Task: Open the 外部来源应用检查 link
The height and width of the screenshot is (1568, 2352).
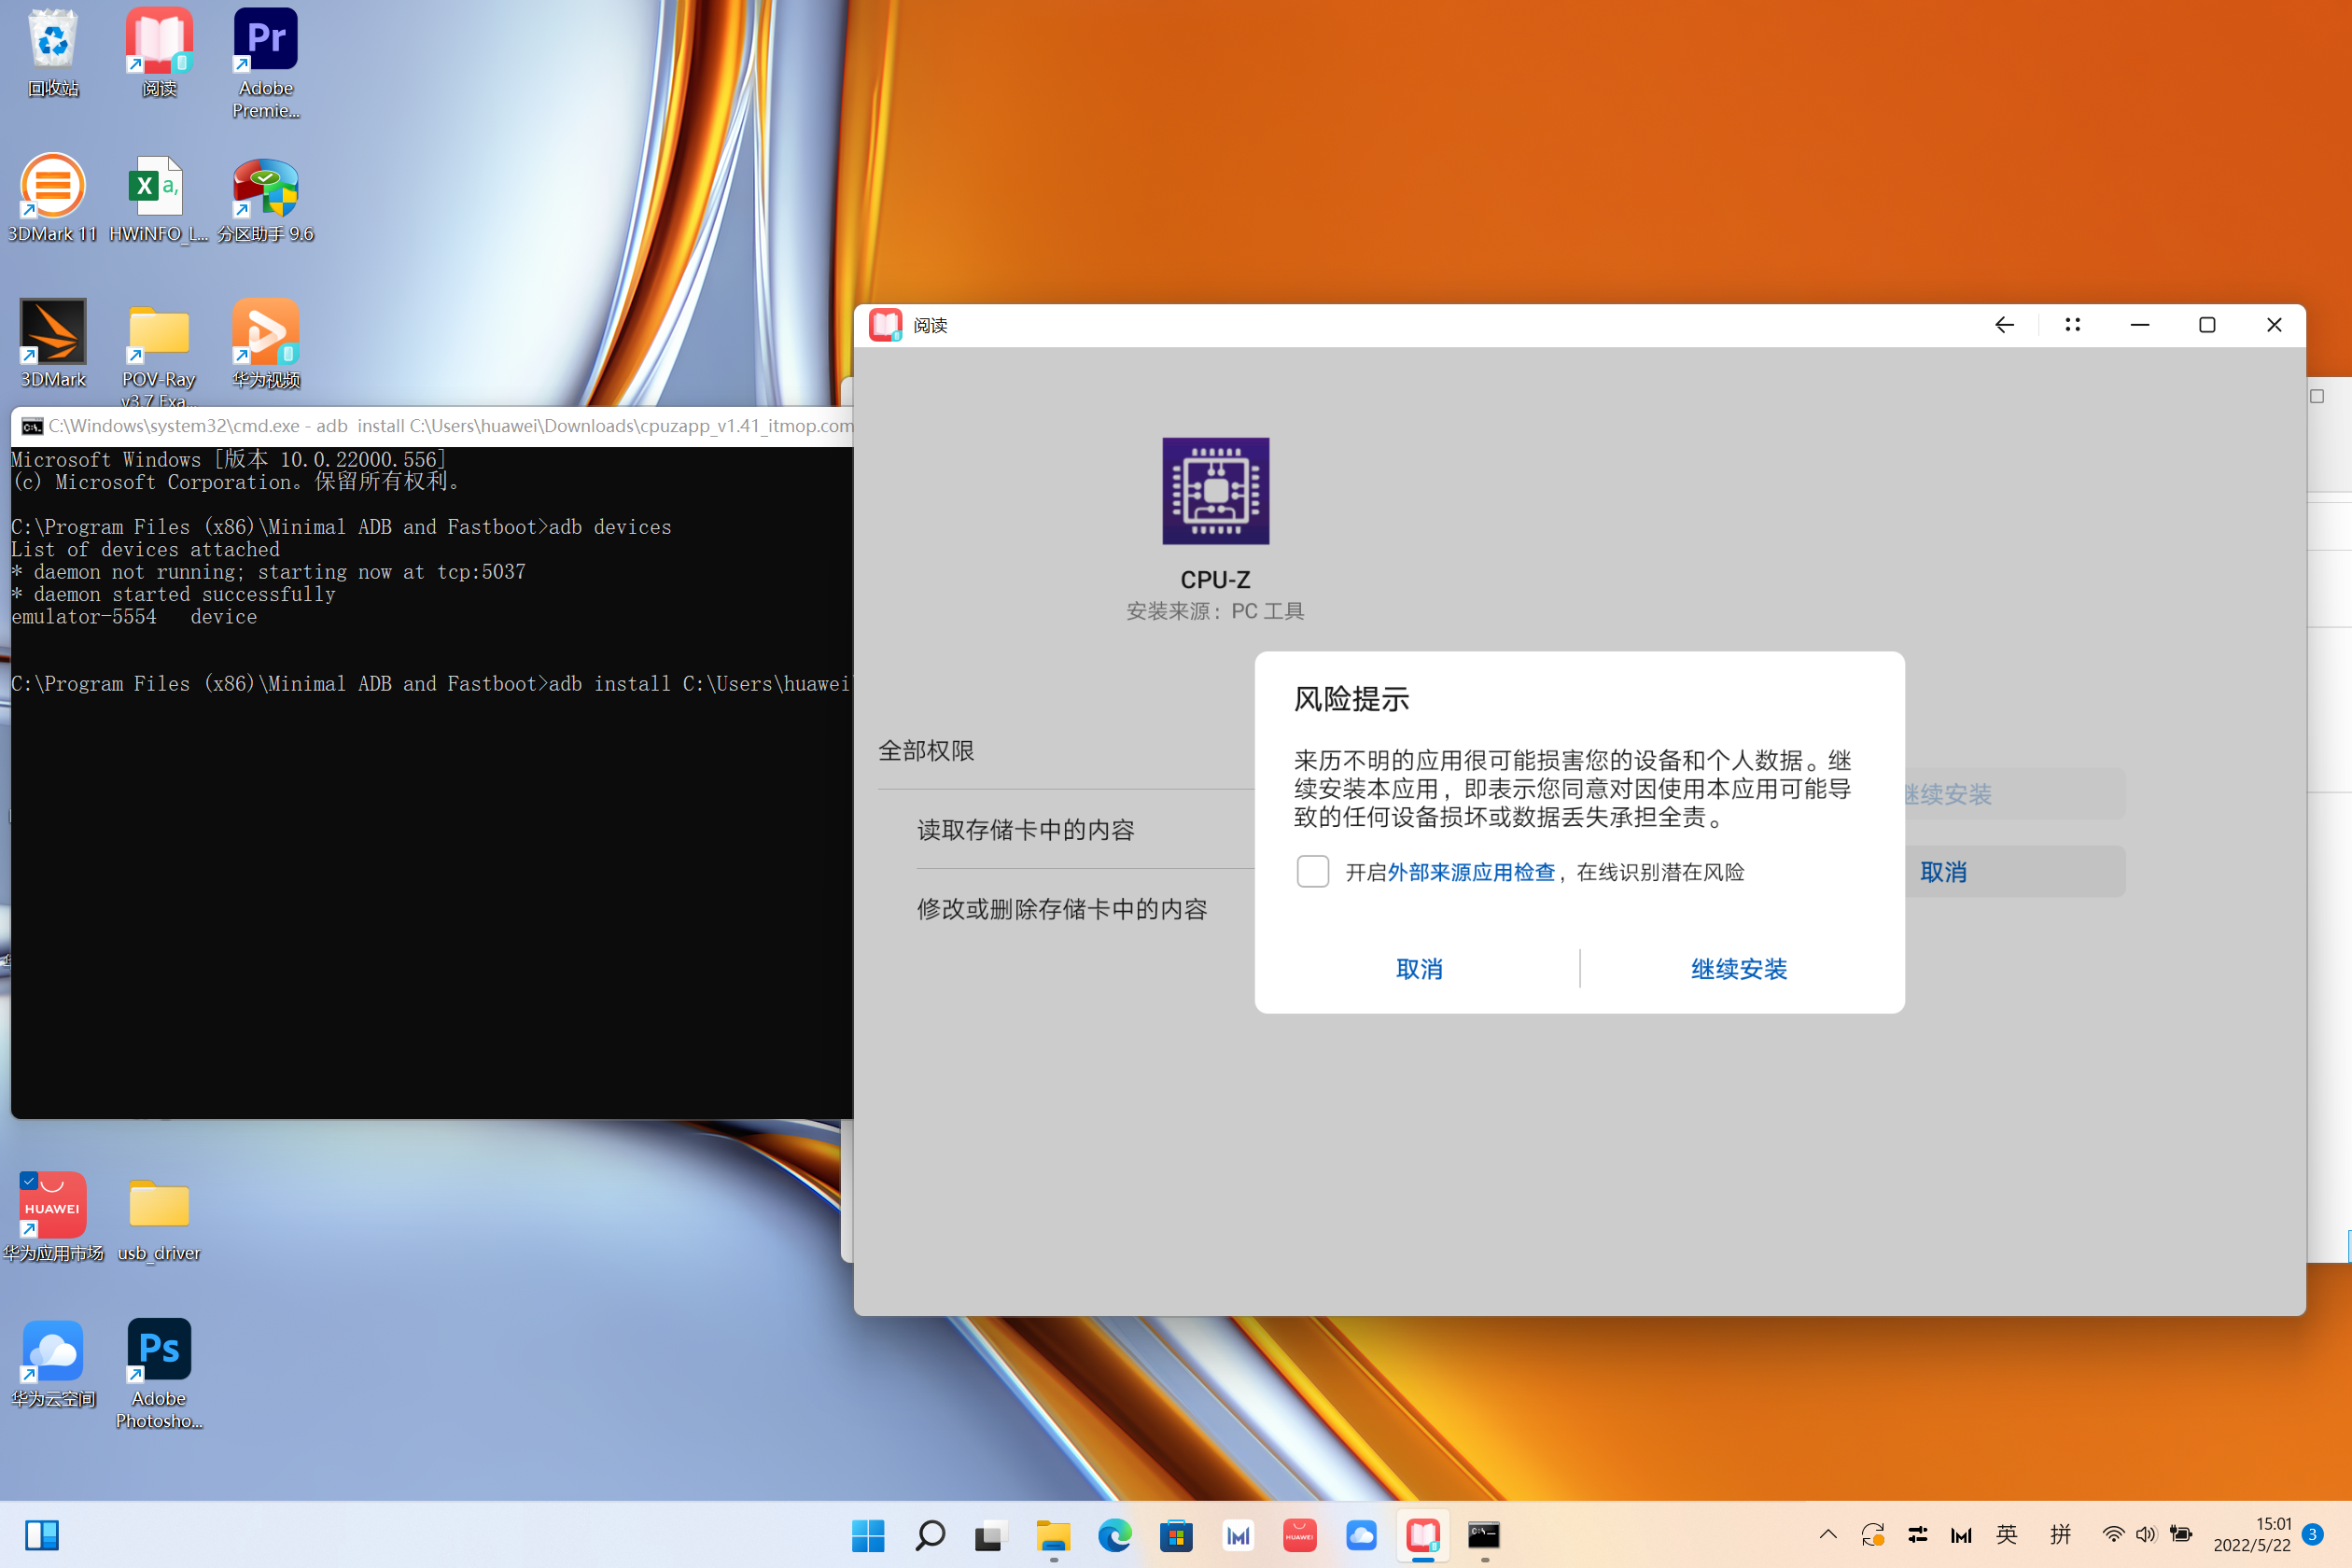Action: [1471, 872]
